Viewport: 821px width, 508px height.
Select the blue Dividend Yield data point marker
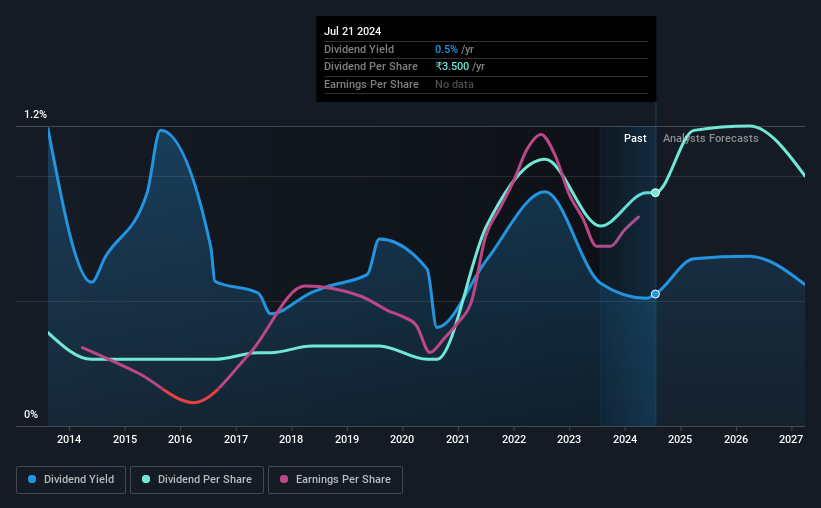655,294
